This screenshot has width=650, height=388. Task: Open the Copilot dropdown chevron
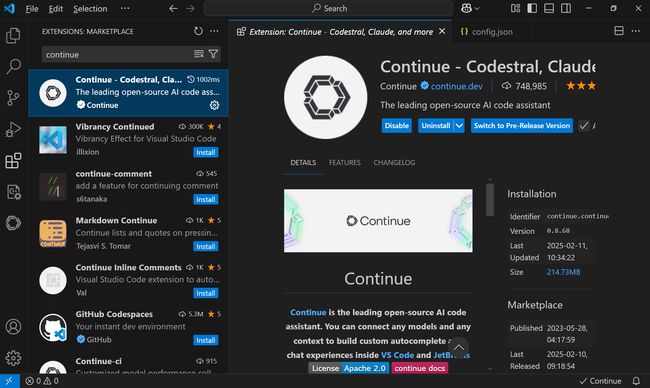477,8
